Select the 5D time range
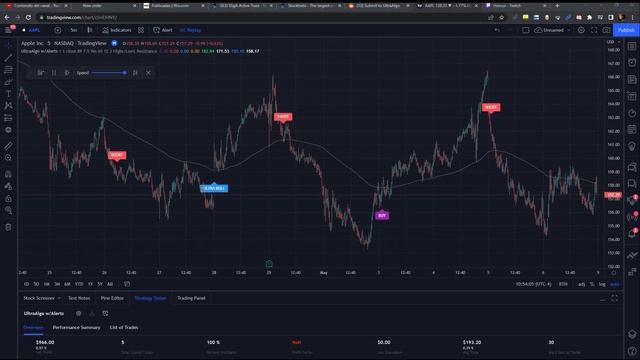Viewport: 640px width, 360px height. [x=36, y=284]
